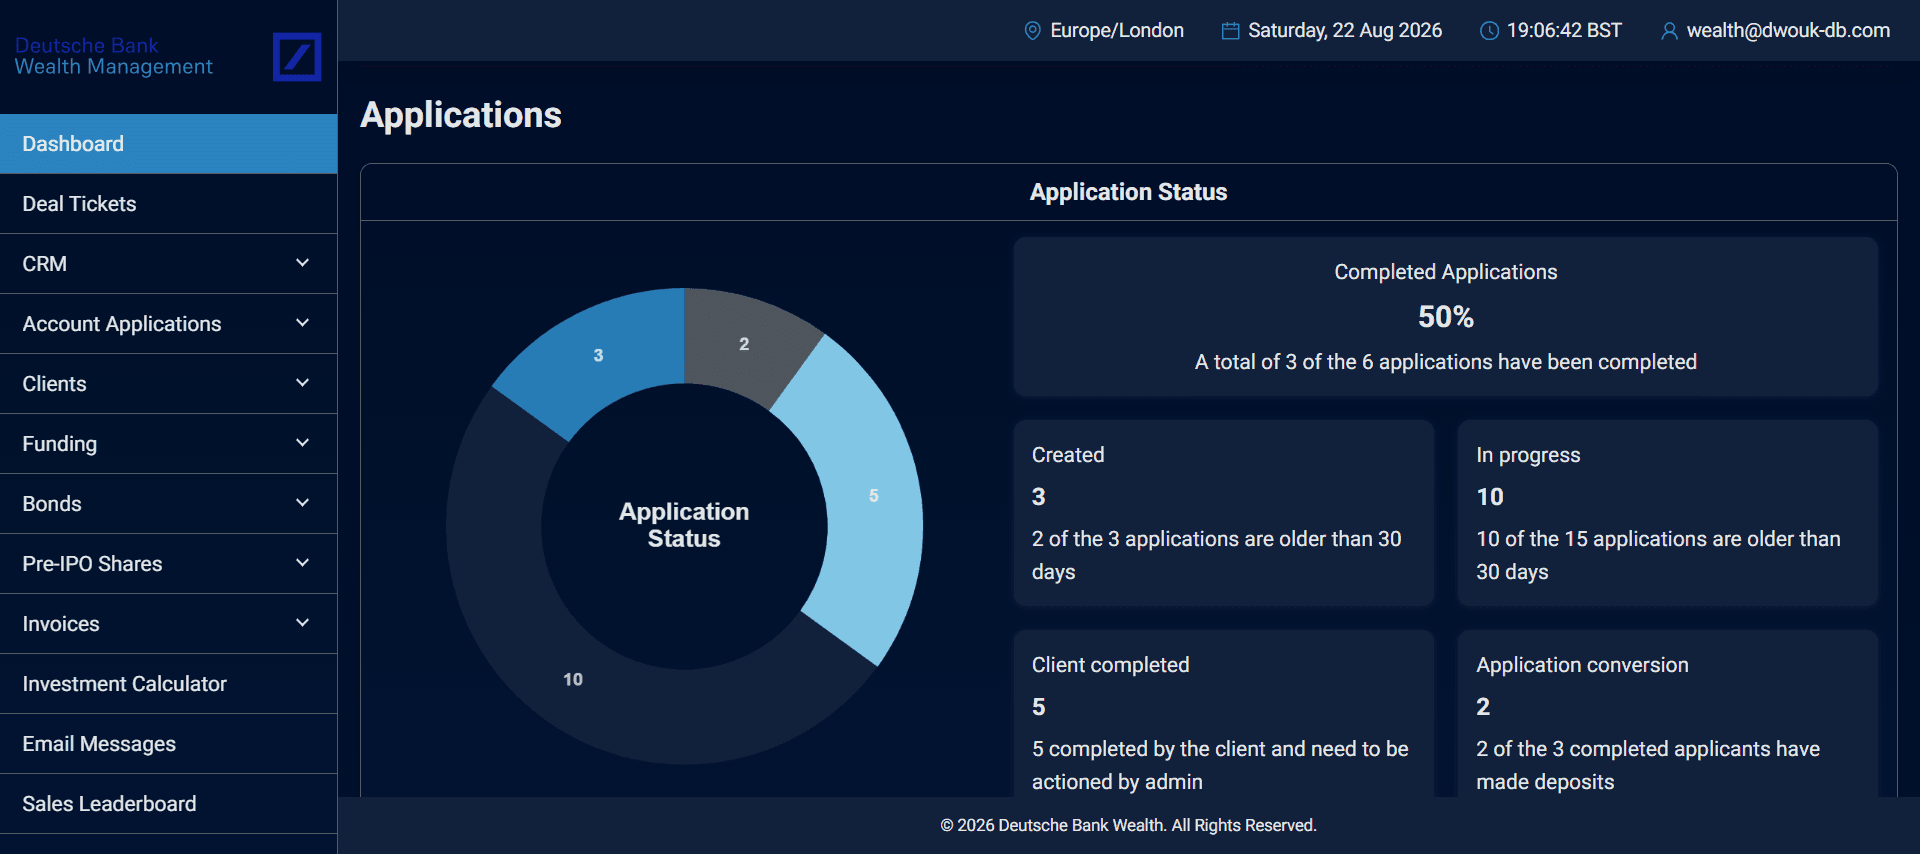Select the Funding menu label

(60, 444)
